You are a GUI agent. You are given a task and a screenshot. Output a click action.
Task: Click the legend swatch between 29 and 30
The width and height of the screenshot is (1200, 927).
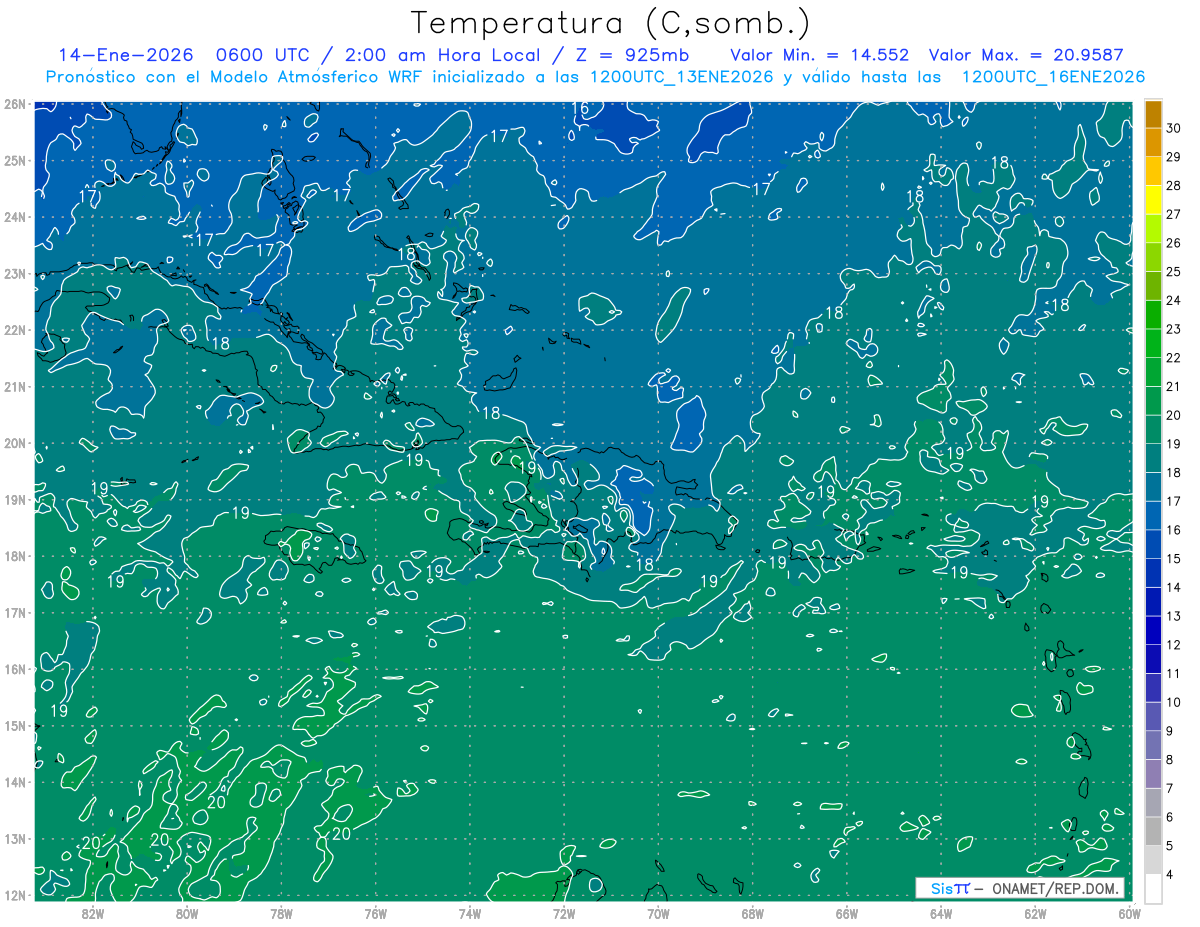click(1153, 143)
